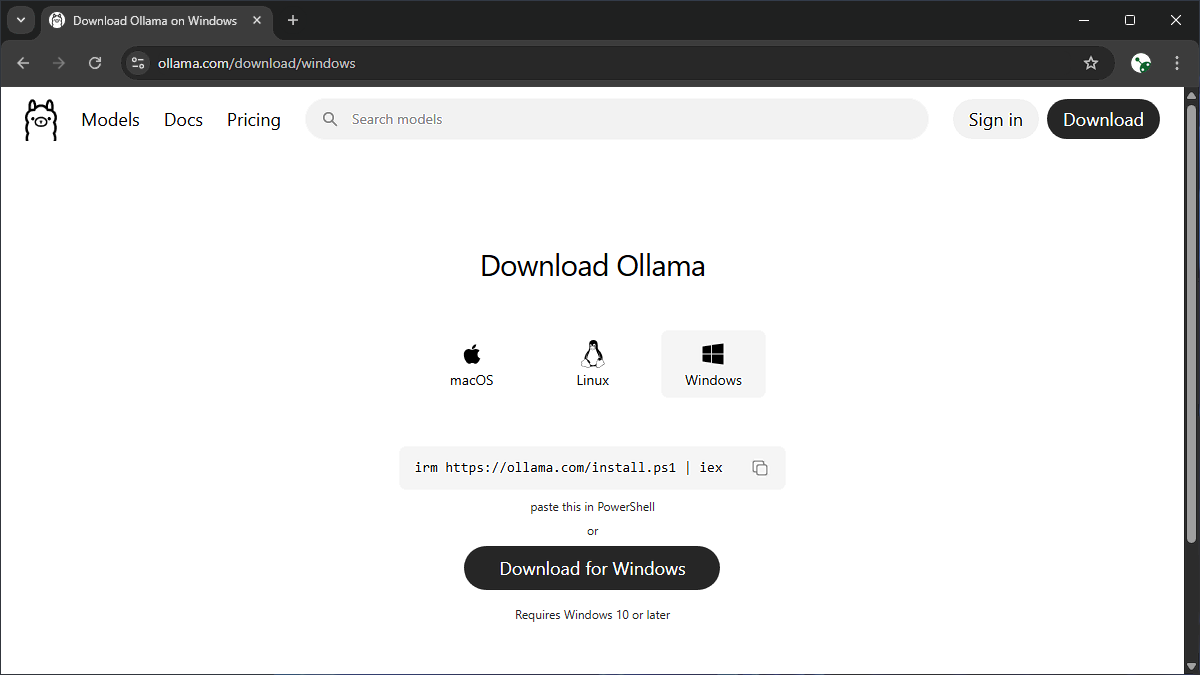Click 'paste this in PowerShell' text
This screenshot has height=675, width=1200.
[593, 507]
